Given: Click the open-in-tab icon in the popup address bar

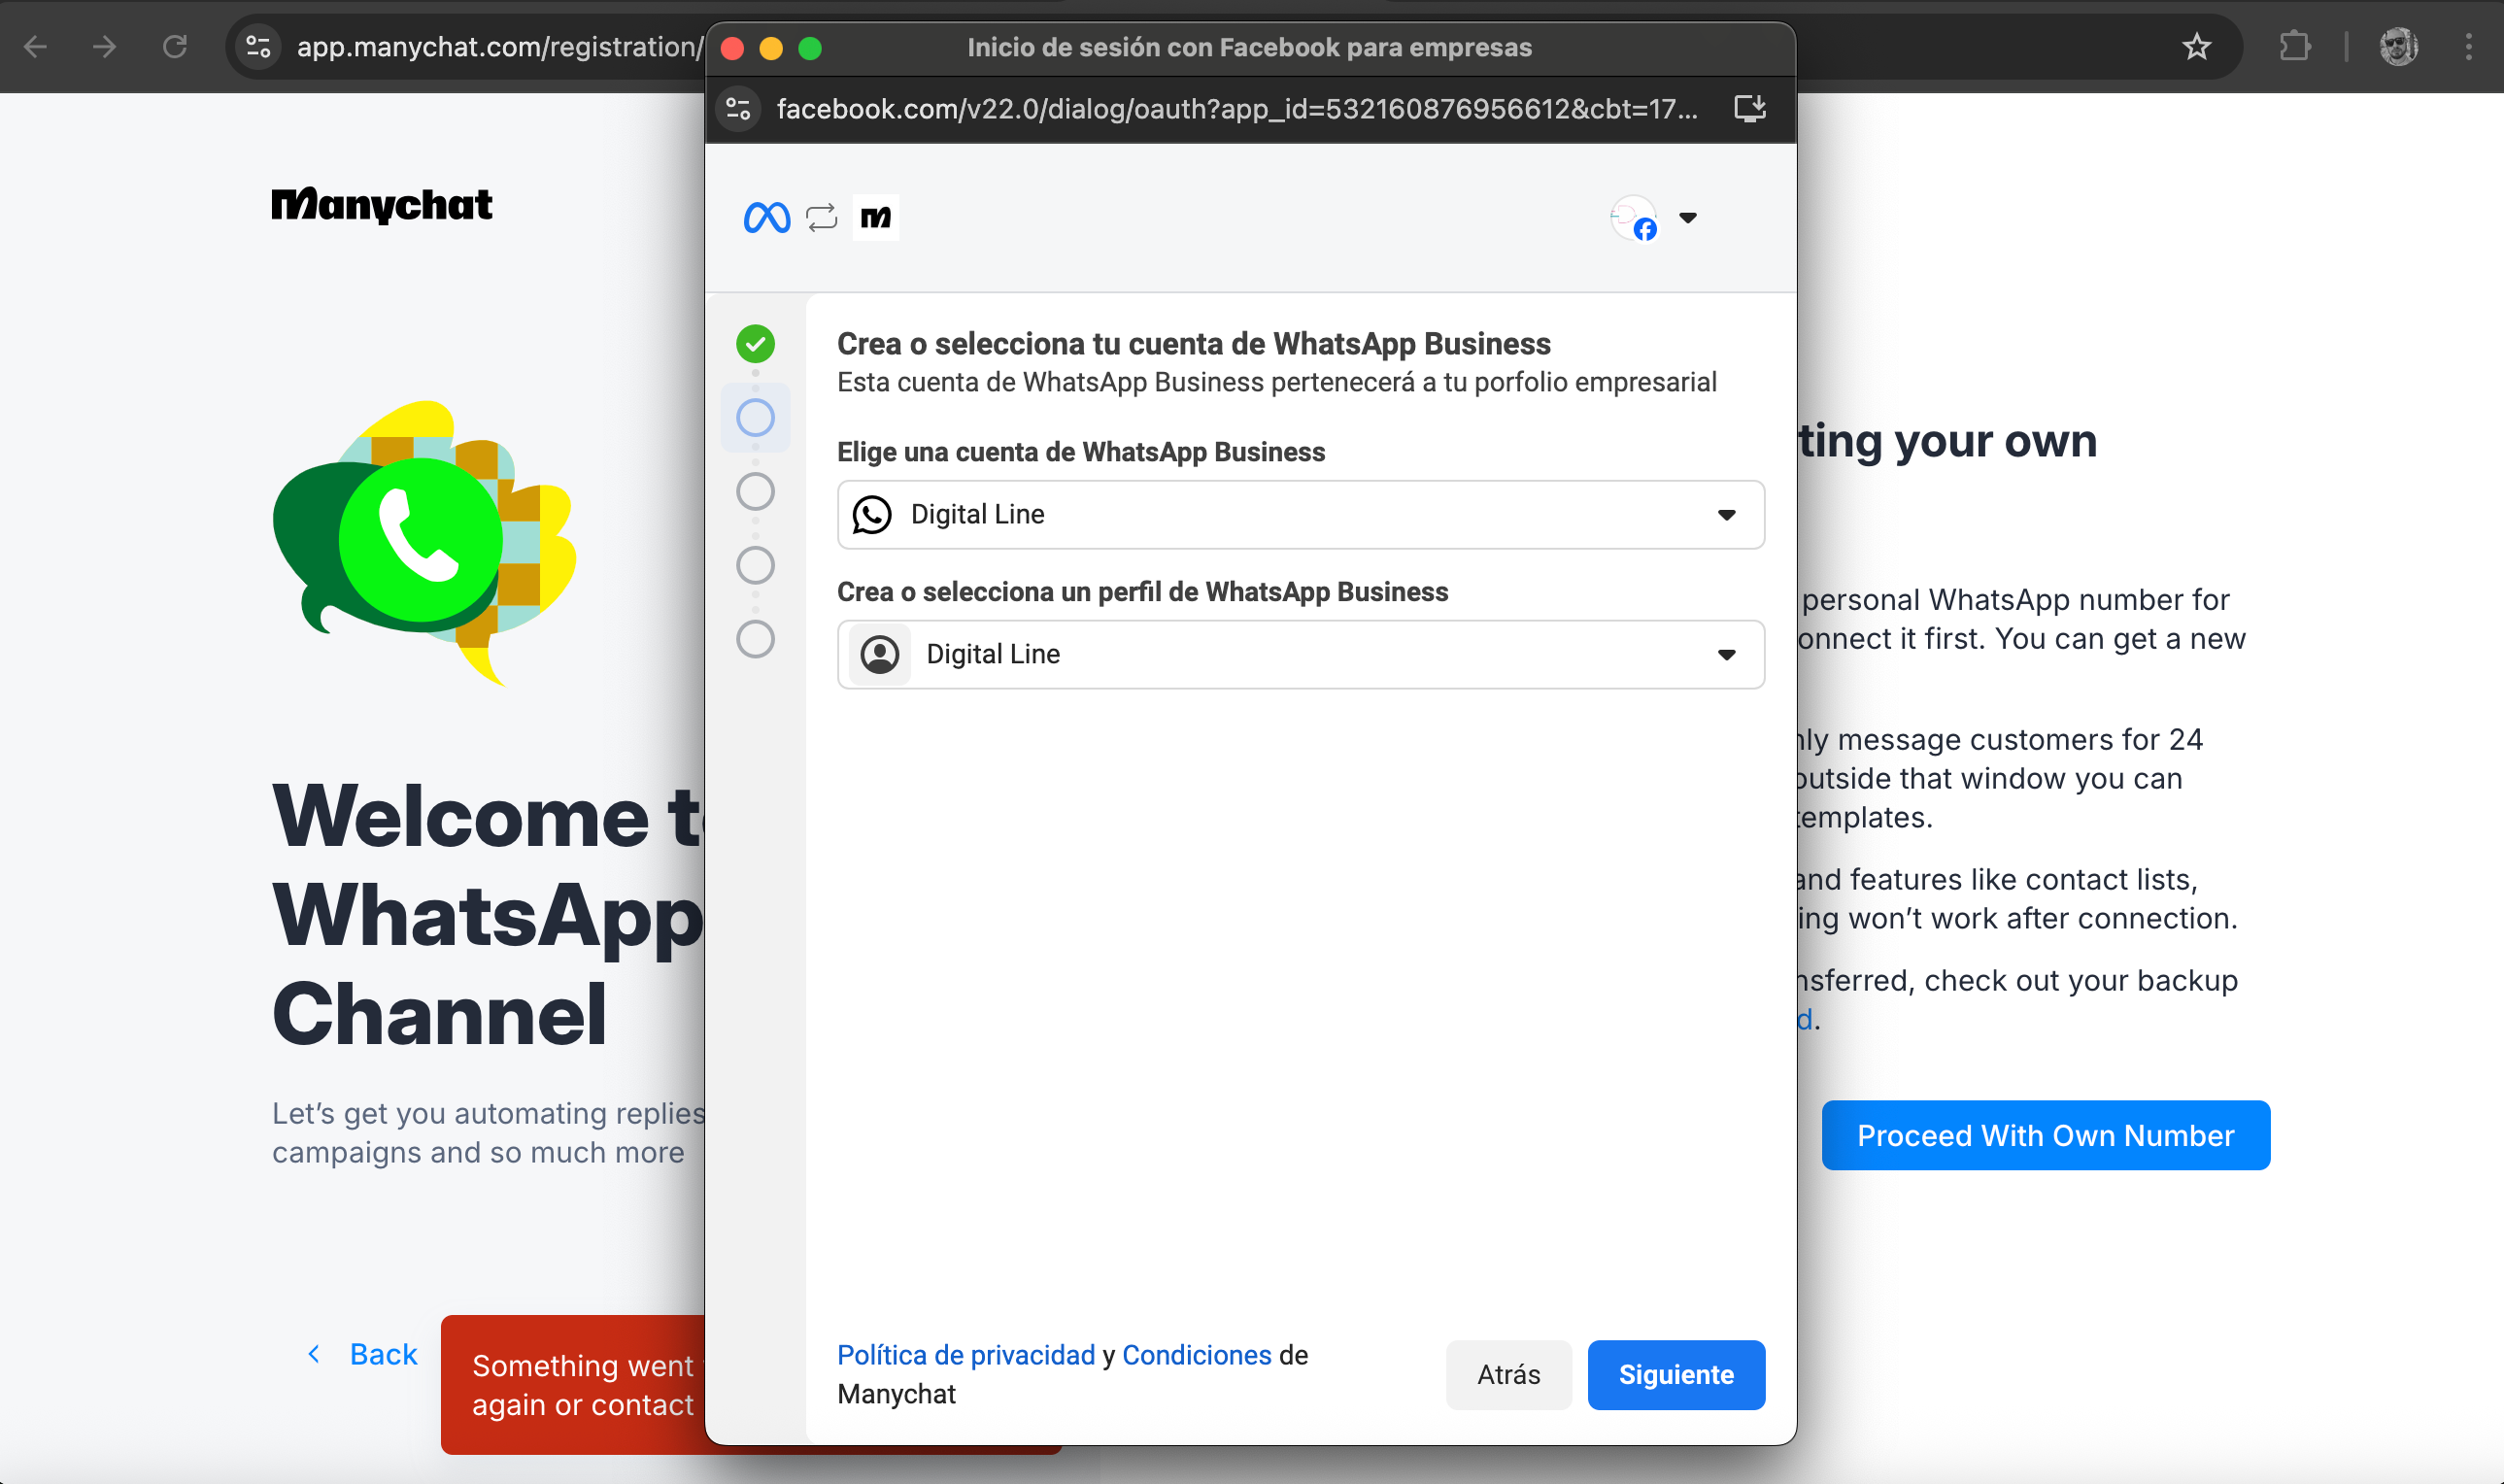Looking at the screenshot, I should 1749,108.
